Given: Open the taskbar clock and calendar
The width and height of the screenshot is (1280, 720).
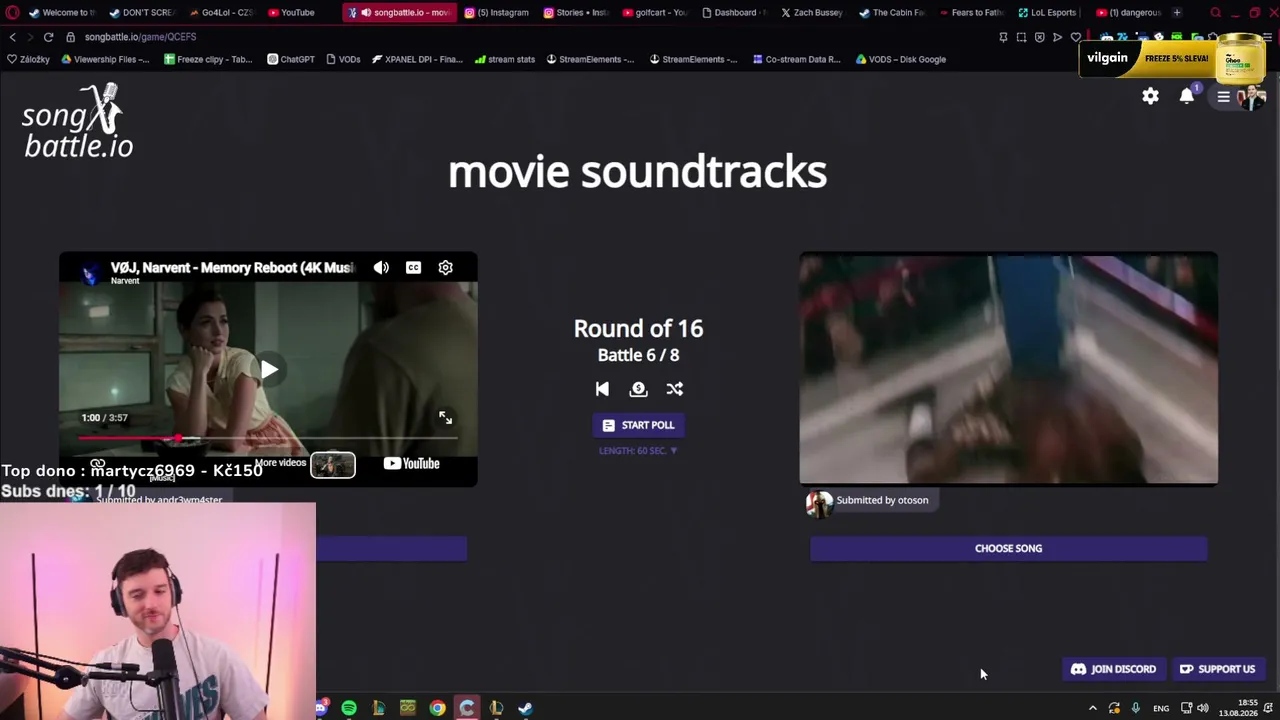Looking at the screenshot, I should tap(1238, 708).
